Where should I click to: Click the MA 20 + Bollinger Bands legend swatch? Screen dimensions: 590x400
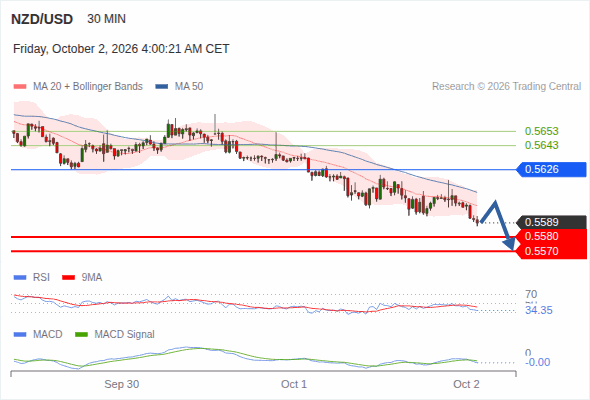tap(20, 87)
